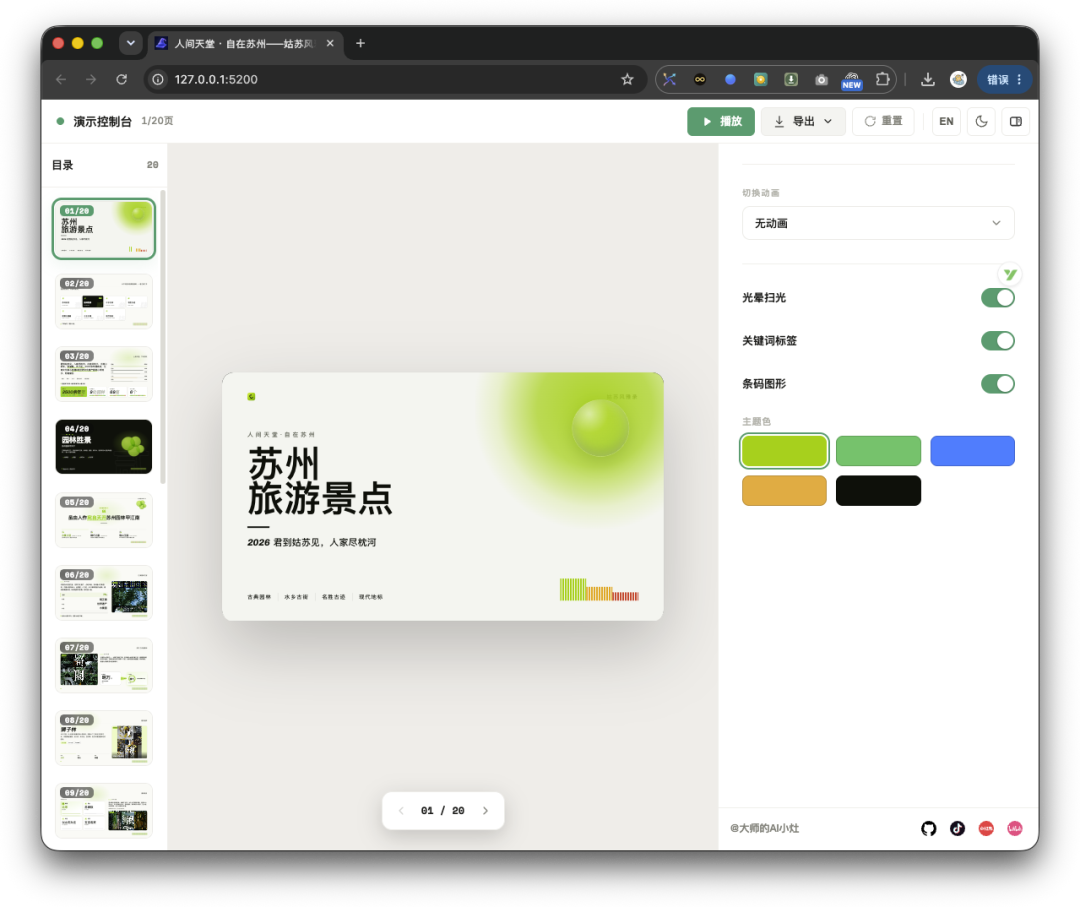Click the 重置 reset button
Viewport: 1080px width, 907px height.
(883, 121)
